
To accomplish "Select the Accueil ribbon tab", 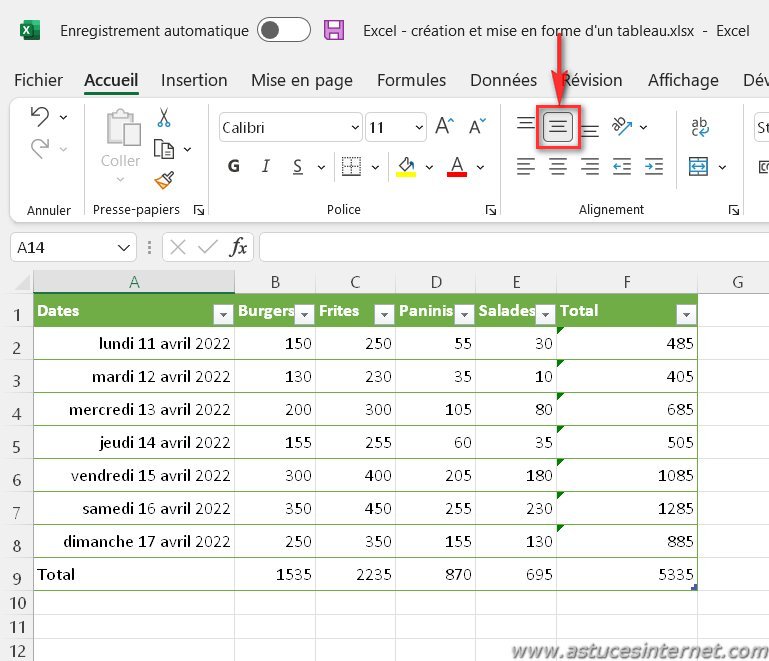I will [x=111, y=80].
